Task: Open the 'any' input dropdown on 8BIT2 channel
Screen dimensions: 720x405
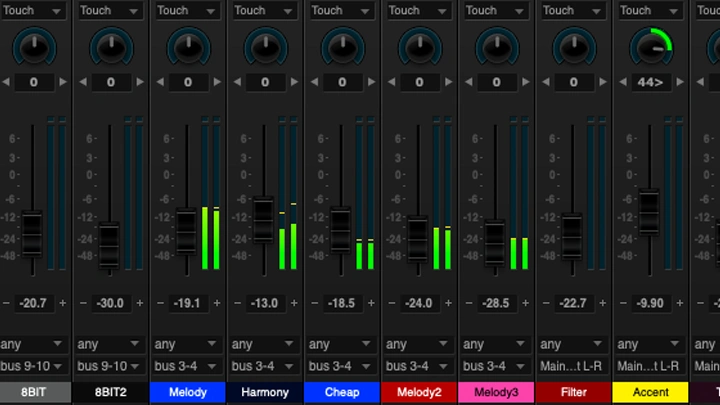Action: [x=109, y=344]
